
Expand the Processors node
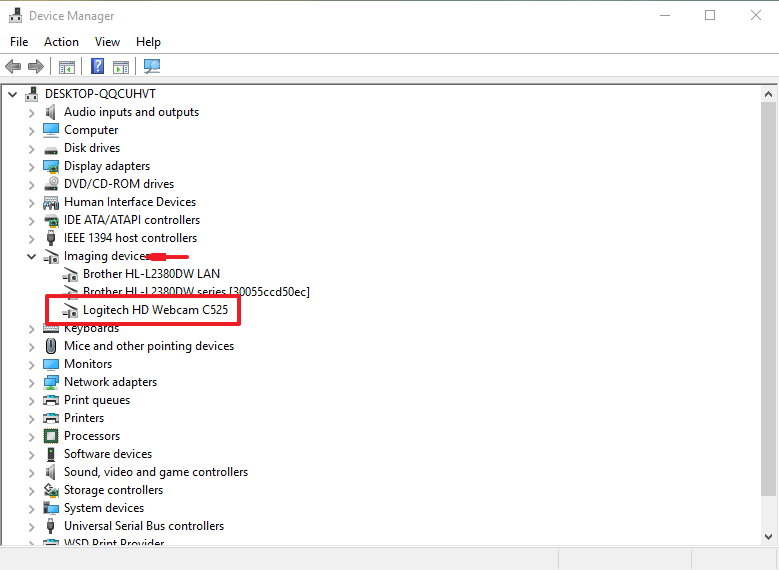pyautogui.click(x=32, y=436)
